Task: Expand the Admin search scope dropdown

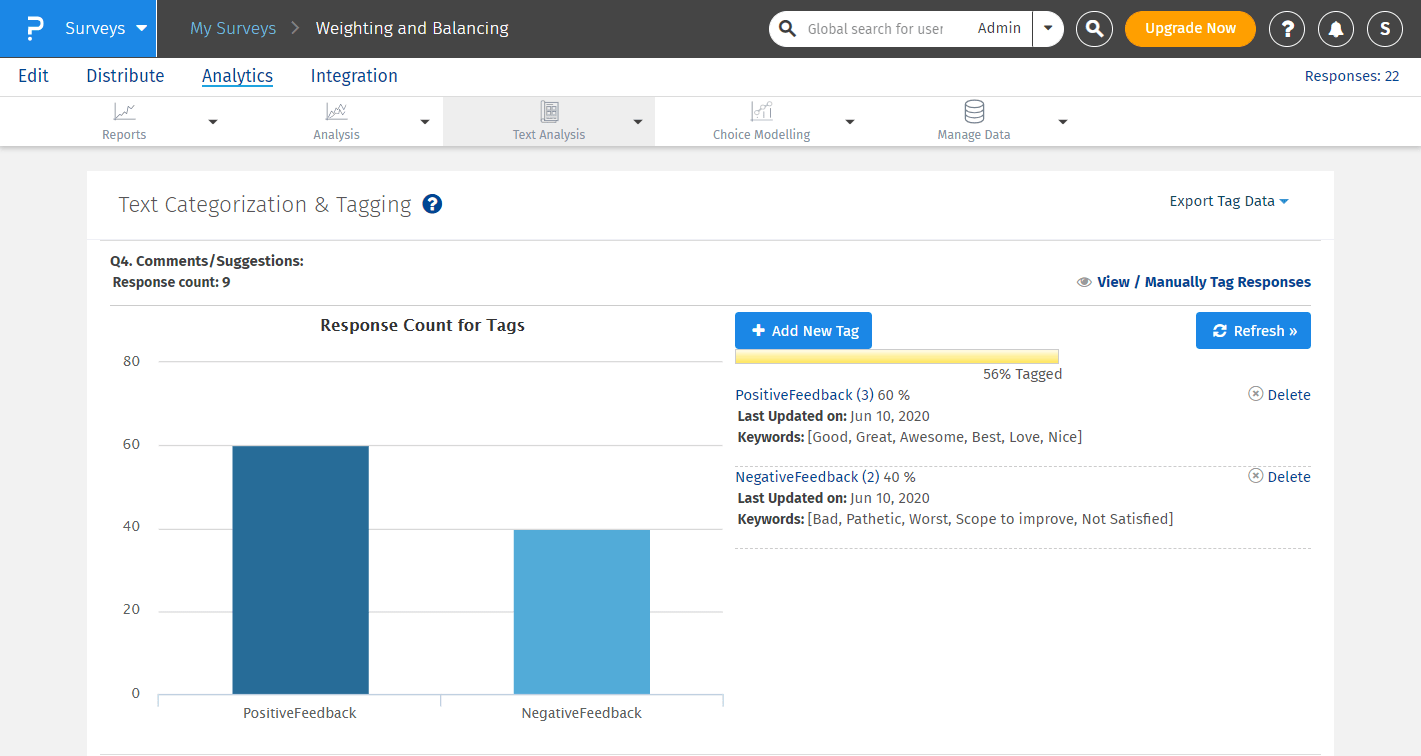Action: (x=1047, y=29)
